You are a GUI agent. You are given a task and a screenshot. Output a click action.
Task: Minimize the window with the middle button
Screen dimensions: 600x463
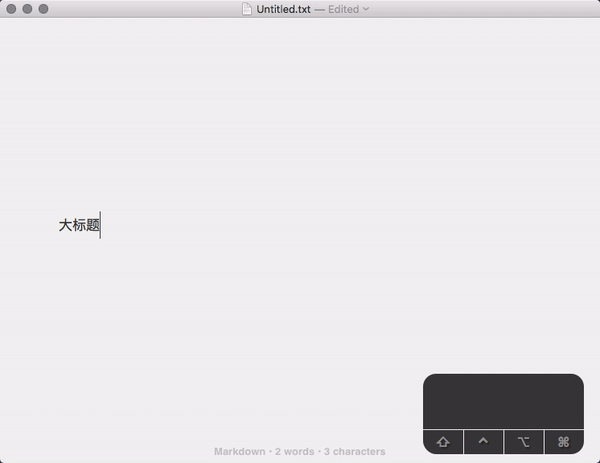[x=27, y=9]
